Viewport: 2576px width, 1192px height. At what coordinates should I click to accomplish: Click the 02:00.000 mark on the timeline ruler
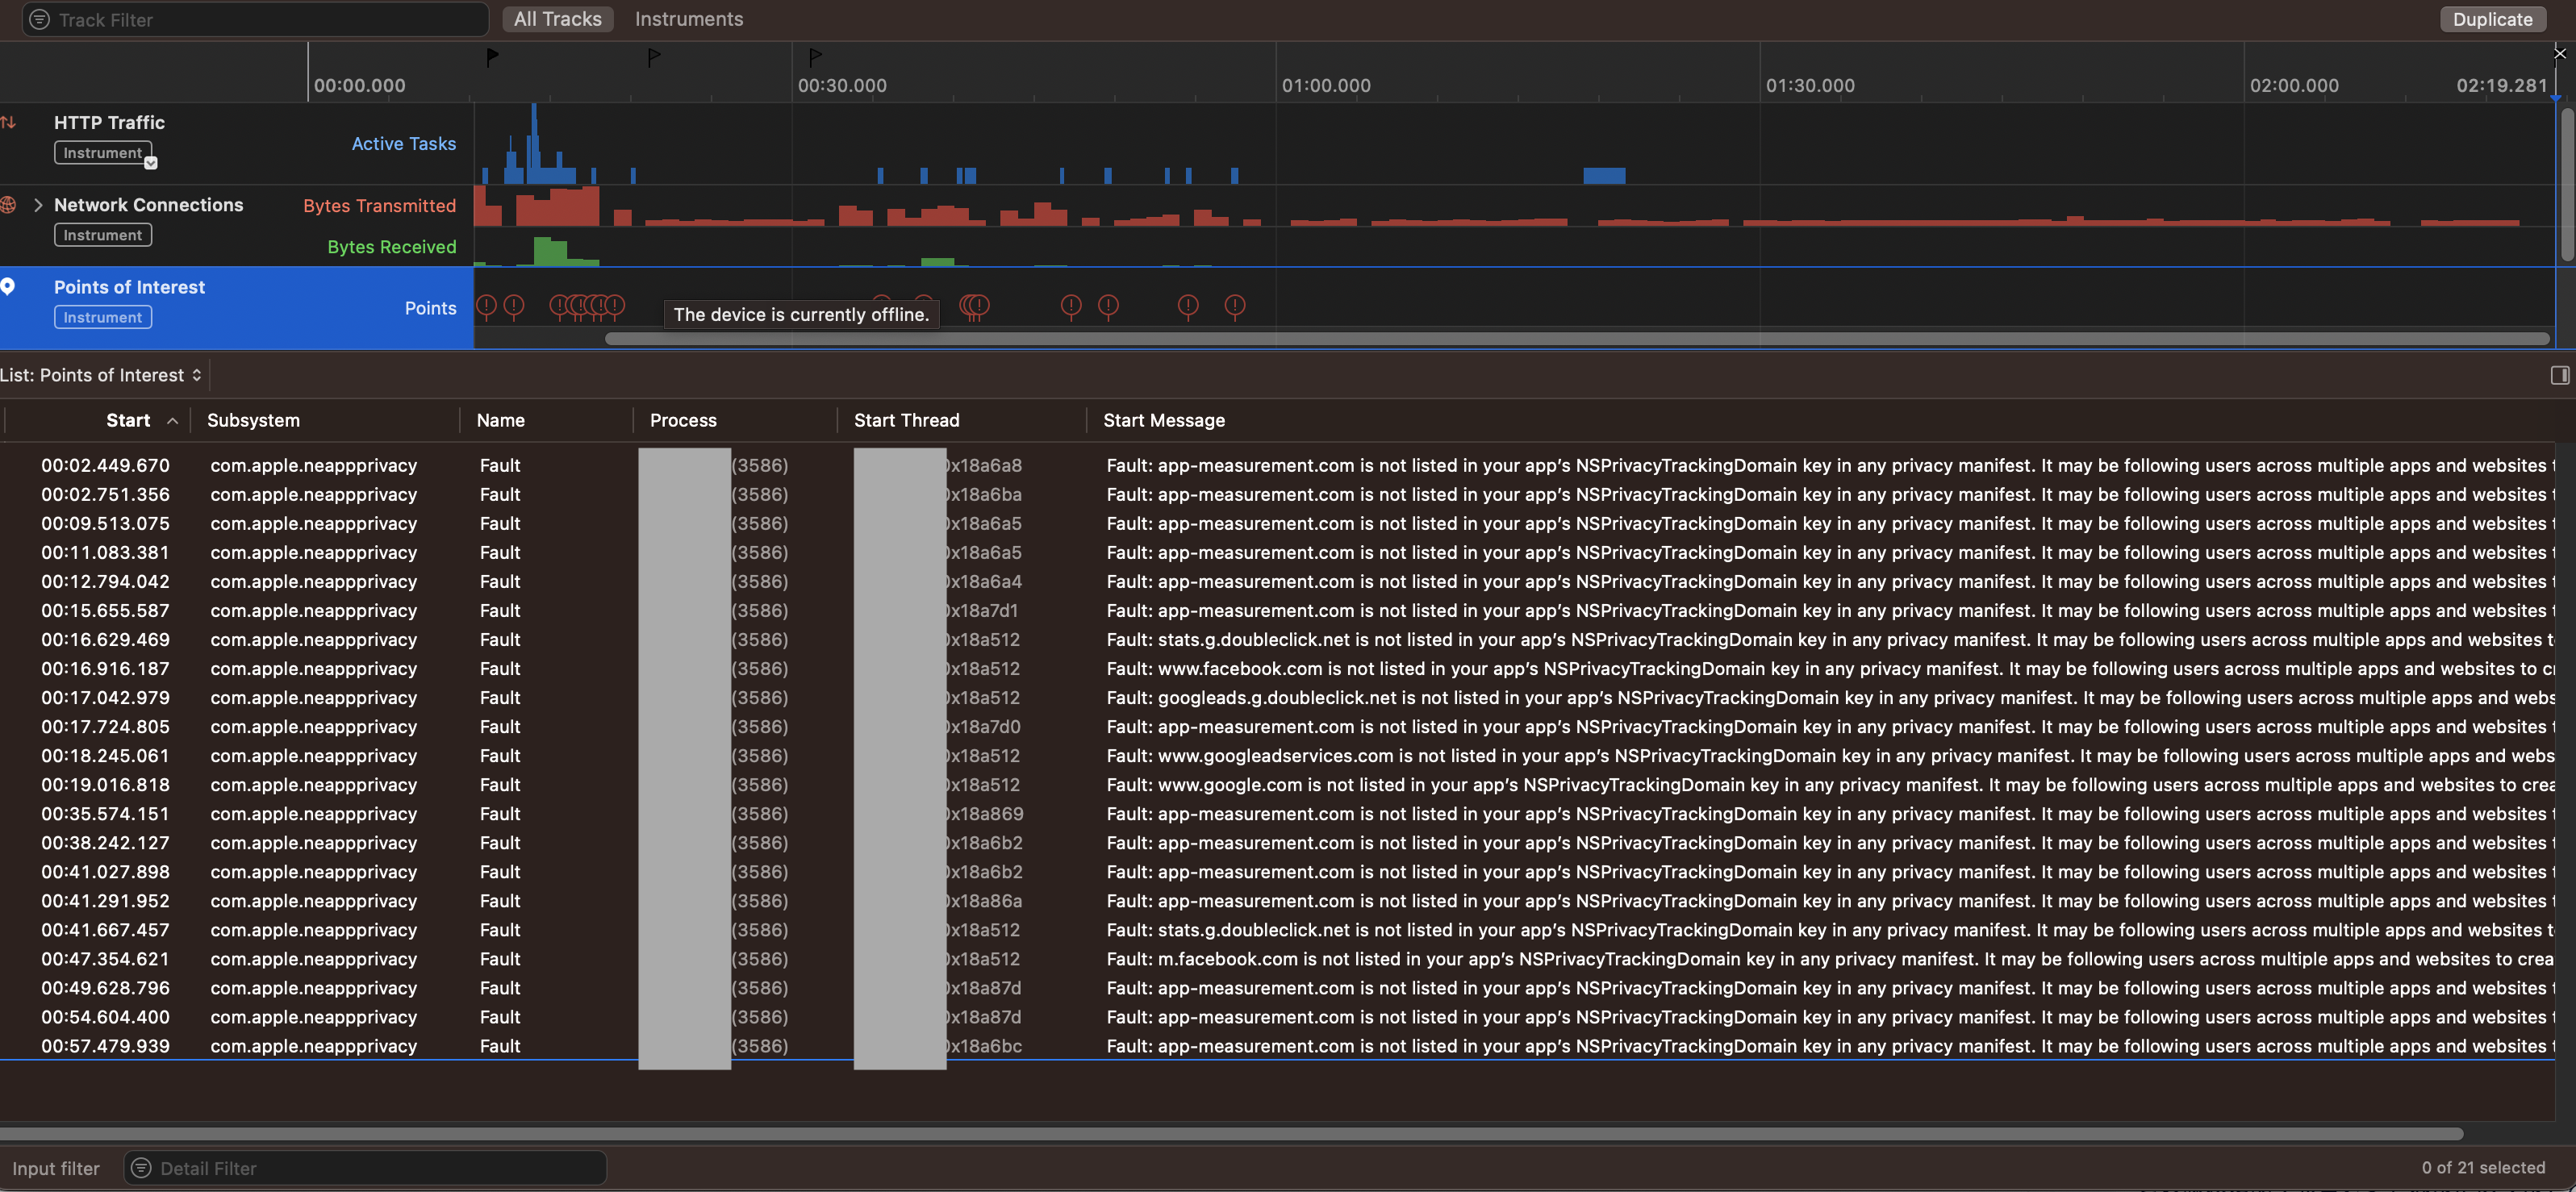(2294, 86)
